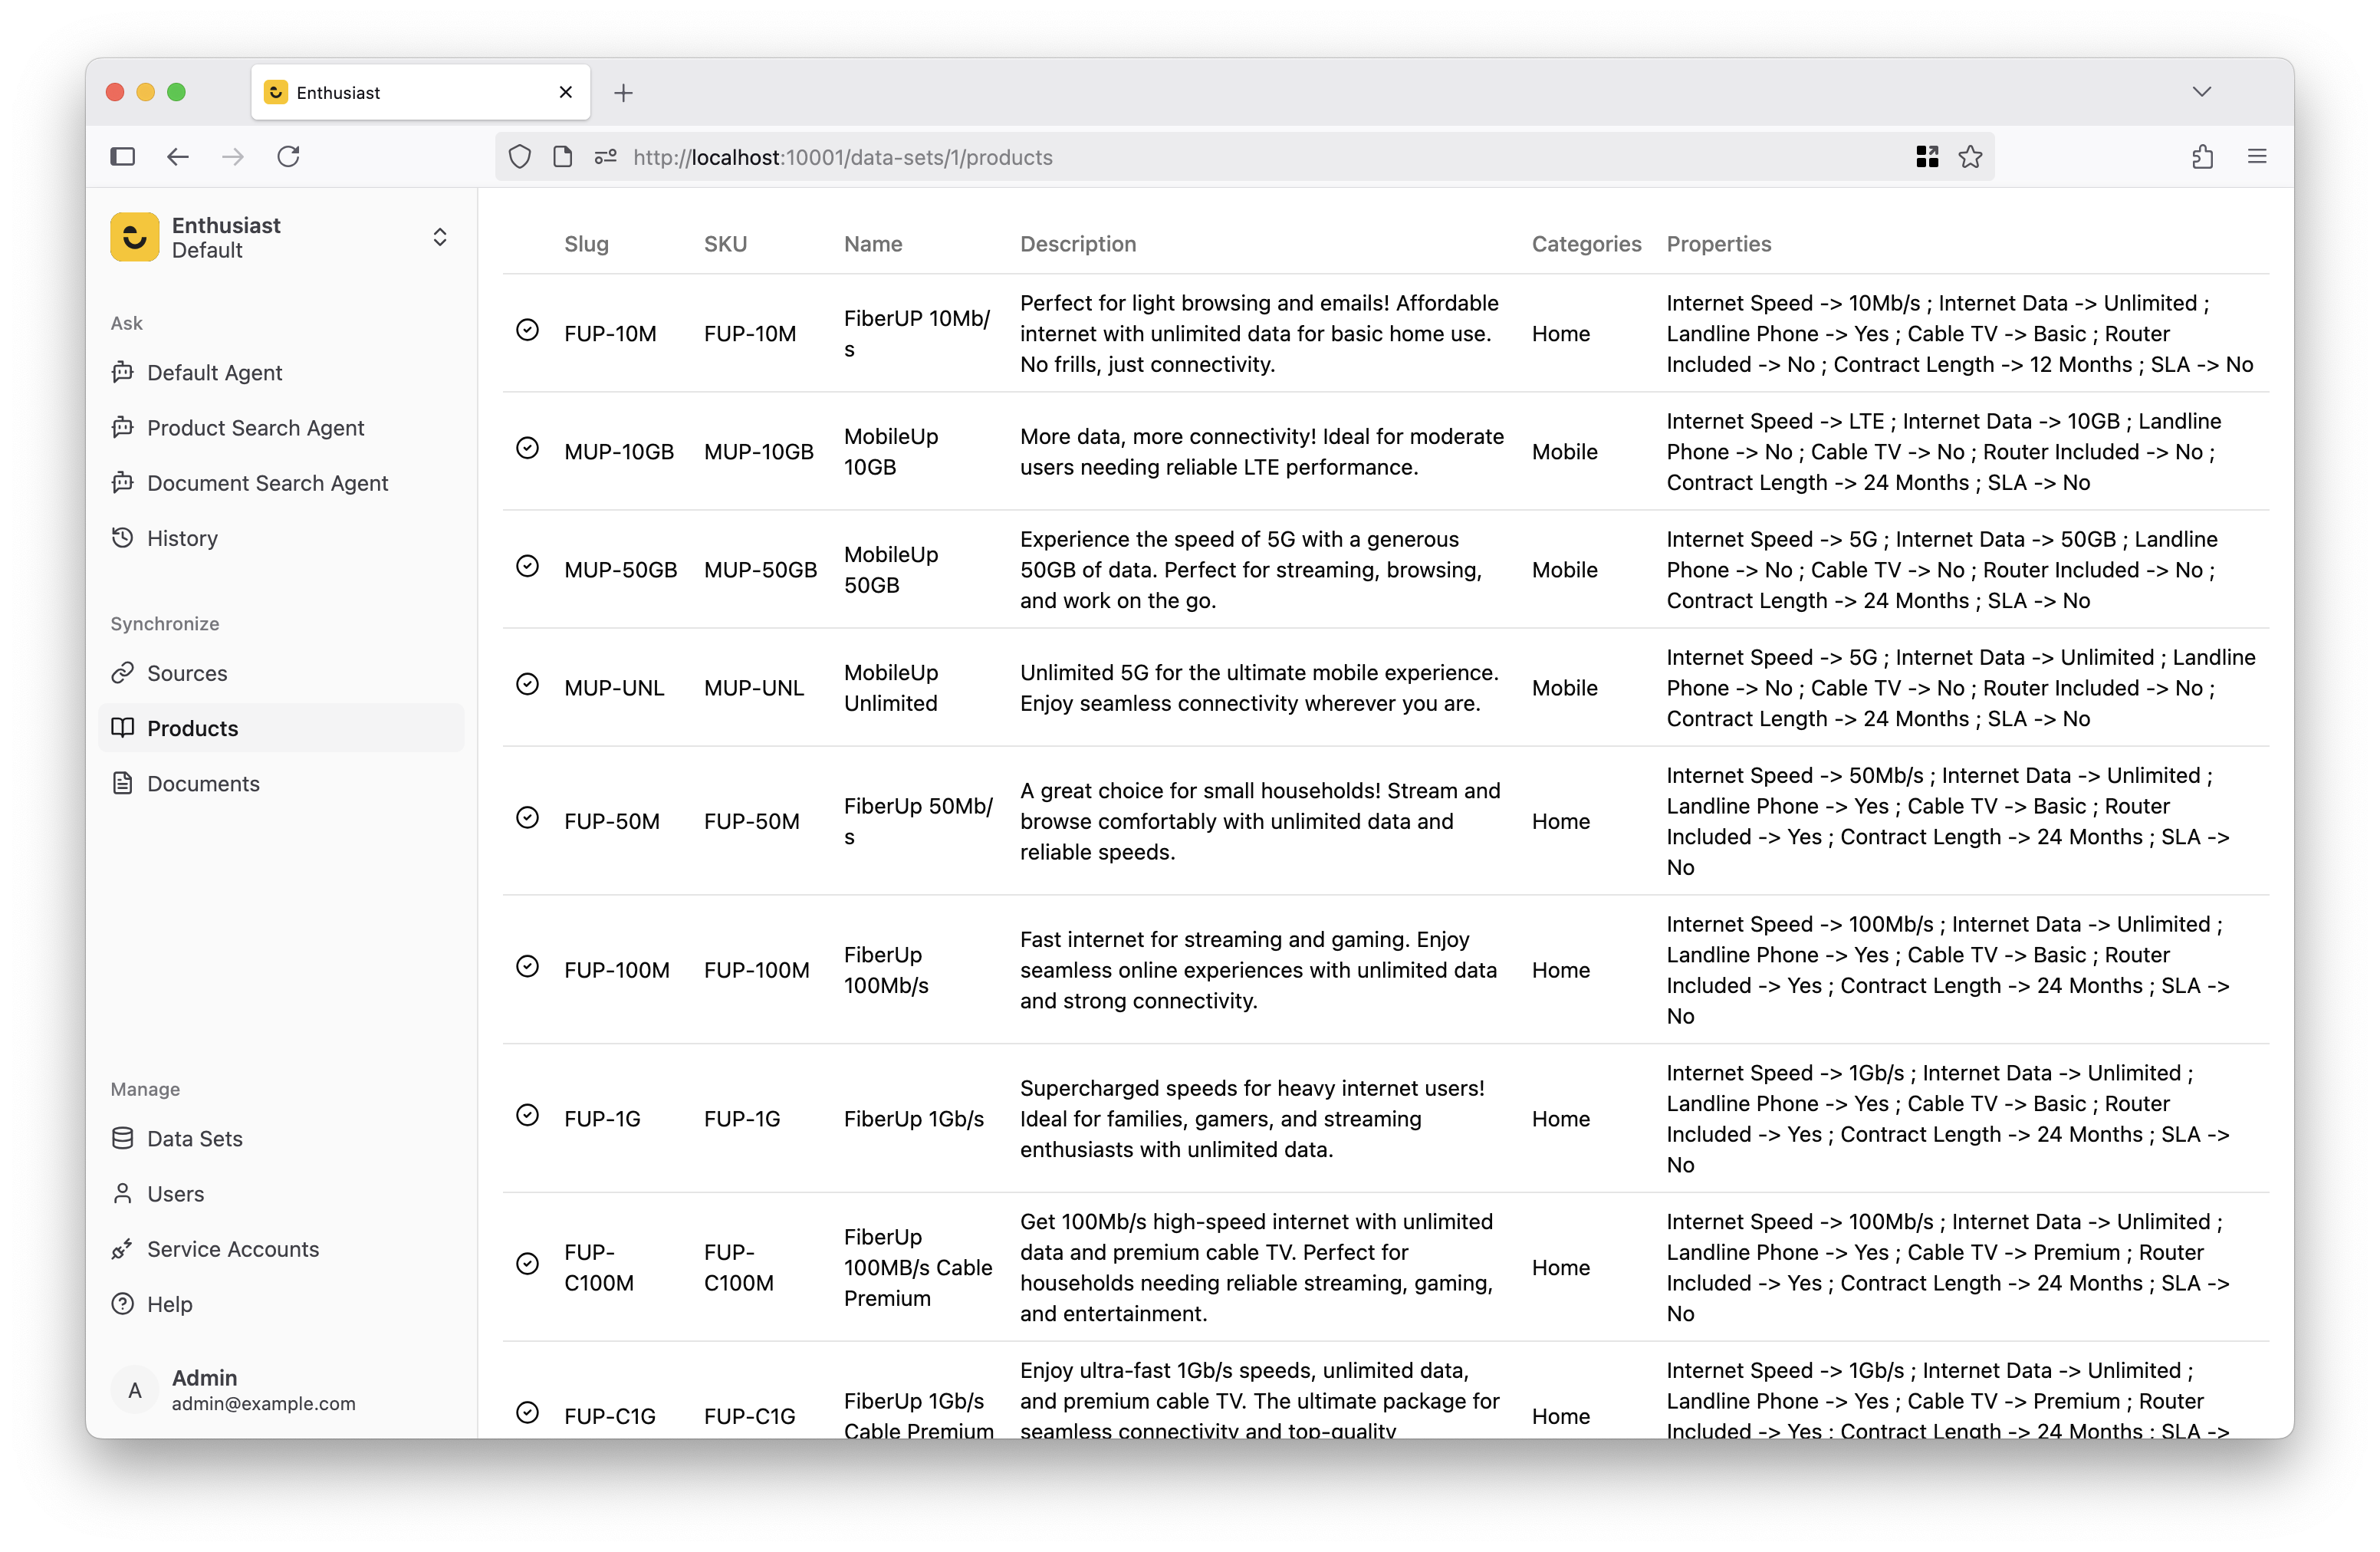Toggle check circle for MUP-UNL row

[527, 684]
